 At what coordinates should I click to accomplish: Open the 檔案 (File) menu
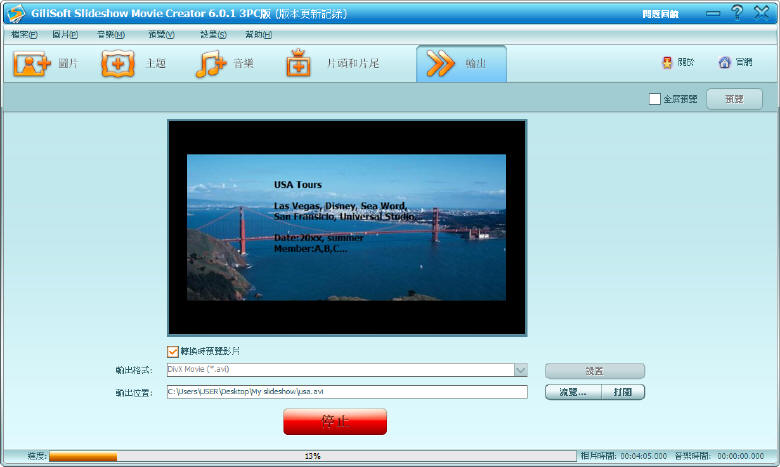(x=24, y=35)
